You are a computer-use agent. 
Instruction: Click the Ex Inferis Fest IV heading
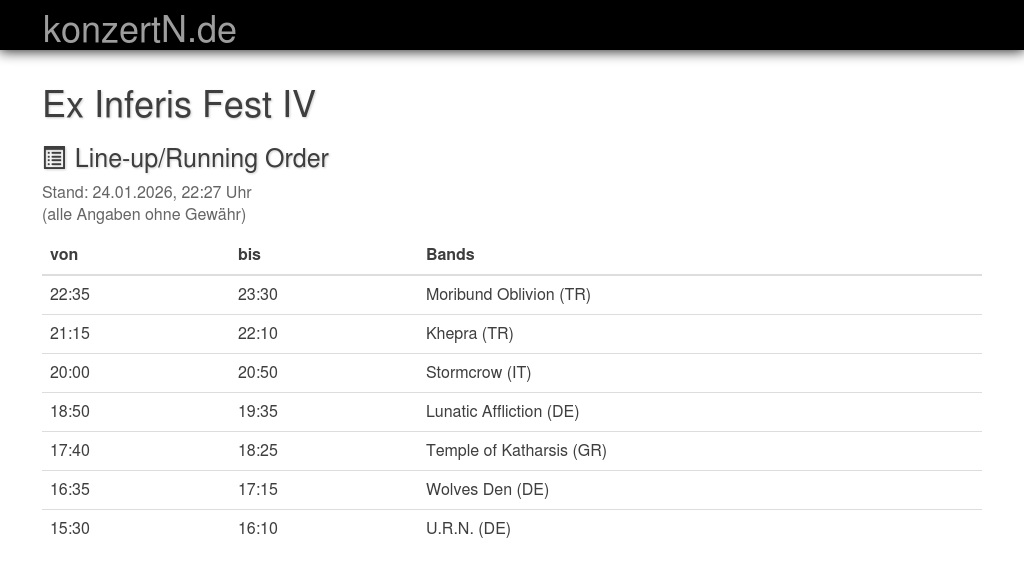179,104
